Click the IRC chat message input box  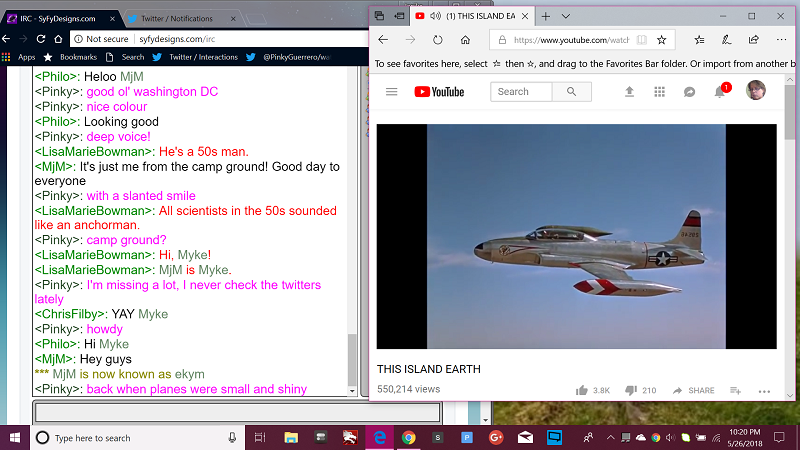coord(237,412)
